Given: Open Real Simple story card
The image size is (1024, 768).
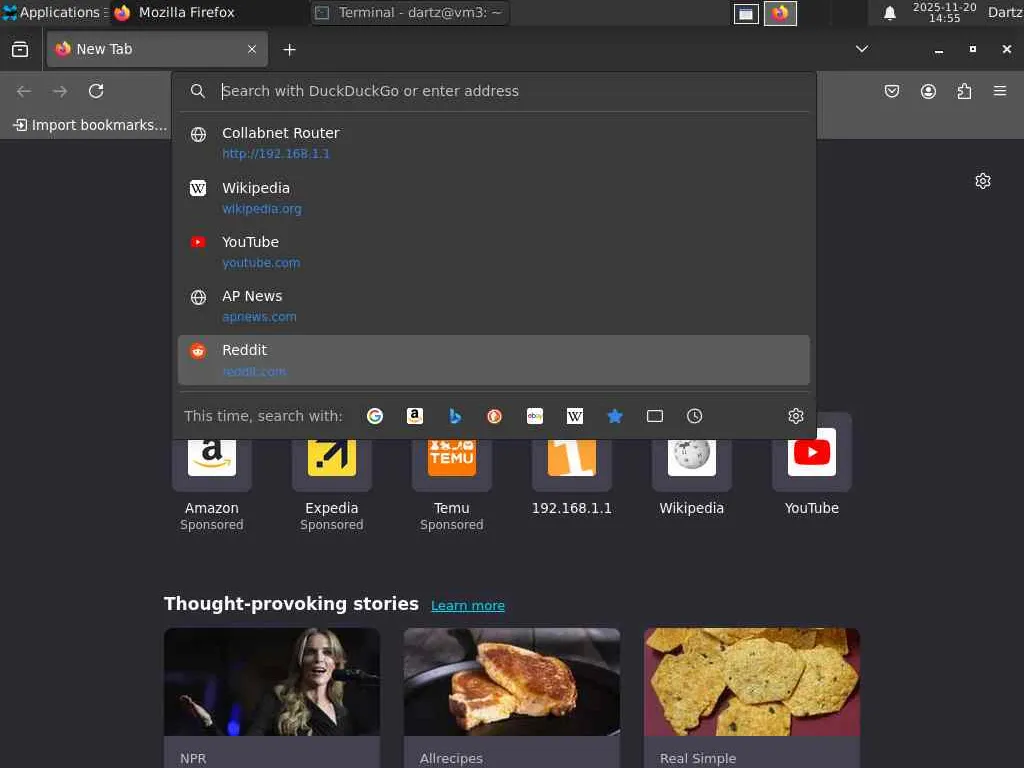Looking at the screenshot, I should 752,698.
